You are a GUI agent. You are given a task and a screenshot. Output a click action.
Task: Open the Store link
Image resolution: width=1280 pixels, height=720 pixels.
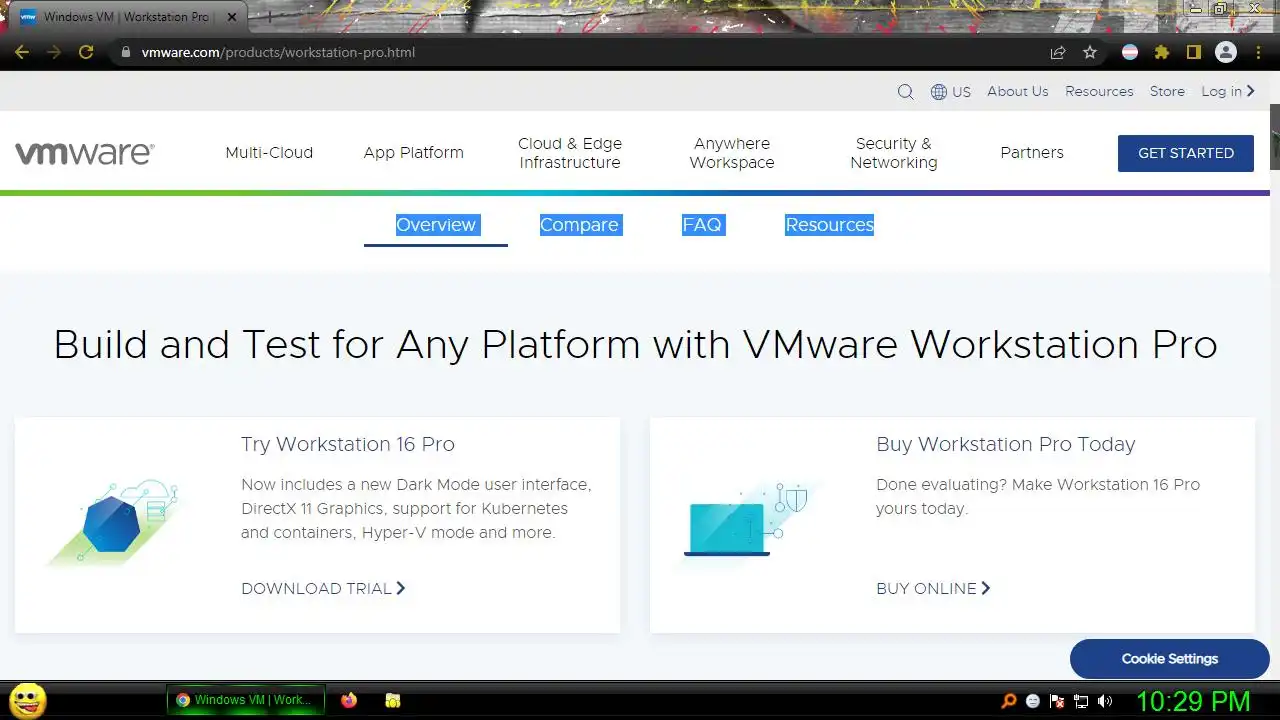point(1167,91)
